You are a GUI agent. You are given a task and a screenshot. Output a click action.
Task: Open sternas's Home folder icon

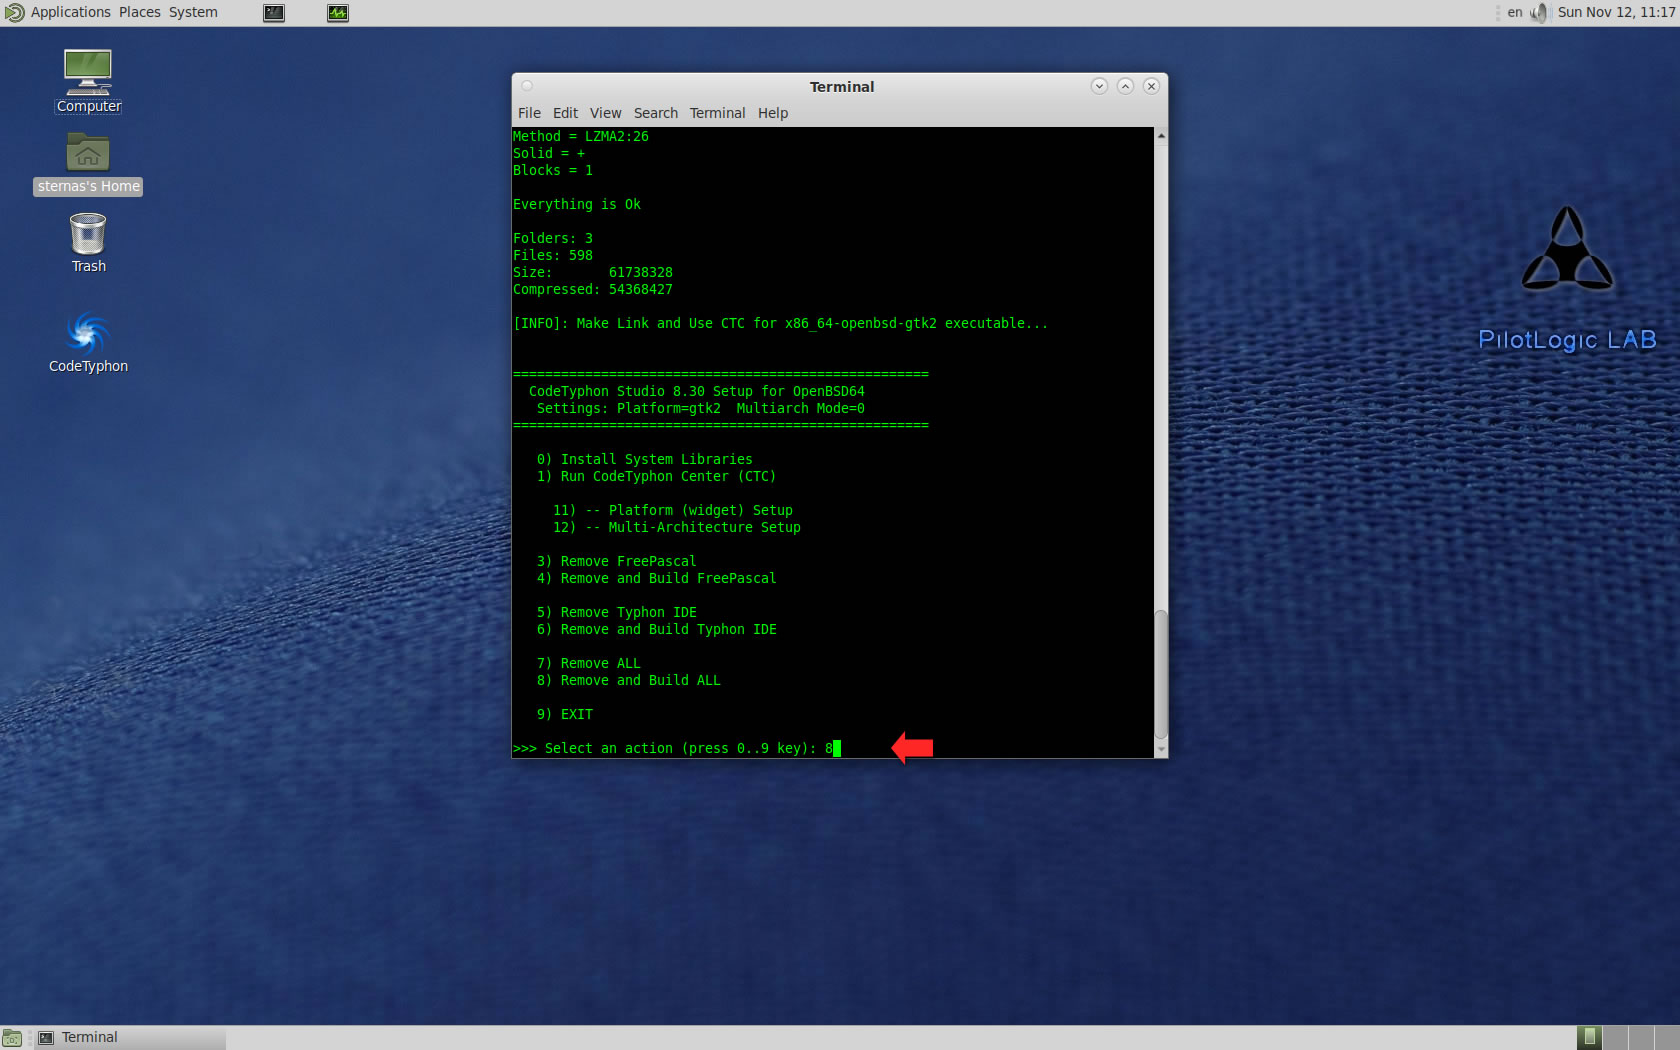88,164
